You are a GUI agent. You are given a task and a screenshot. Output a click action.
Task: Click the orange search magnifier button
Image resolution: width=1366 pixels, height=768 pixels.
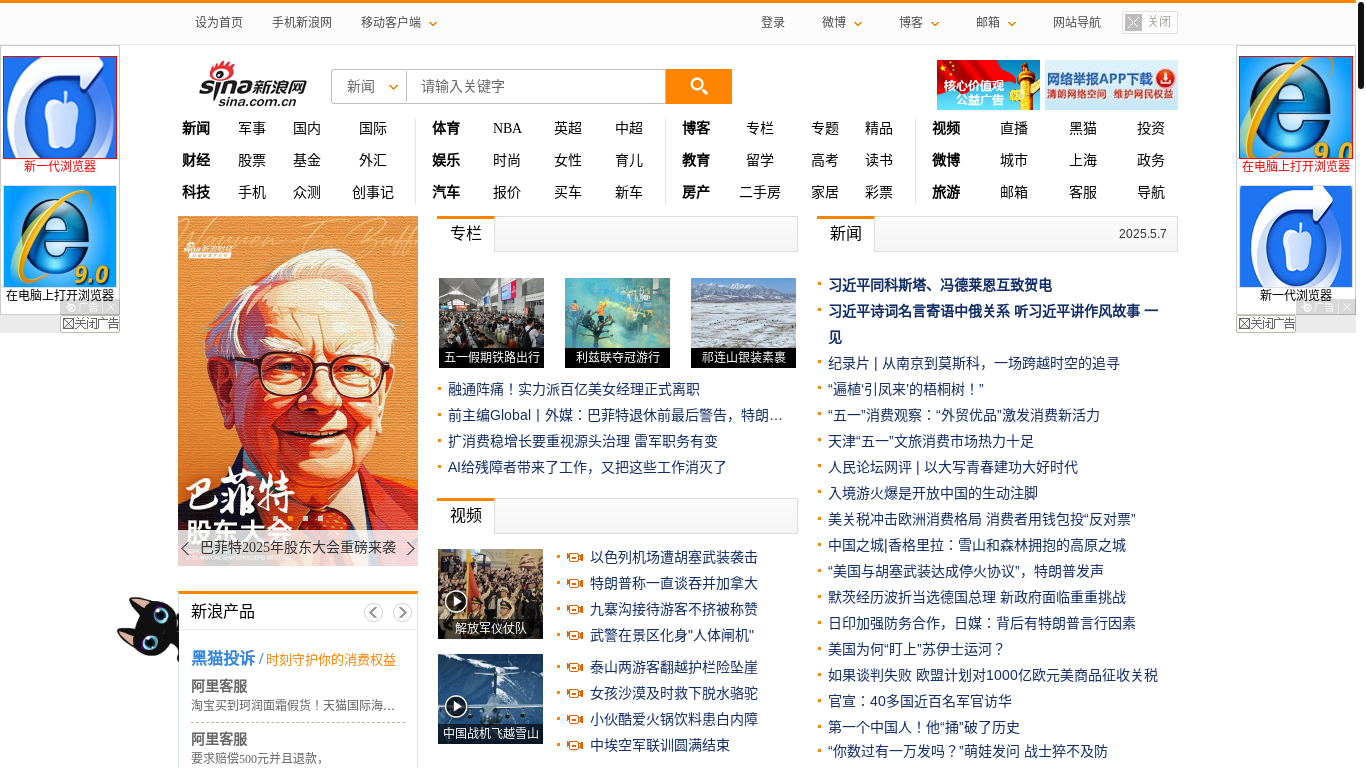698,86
